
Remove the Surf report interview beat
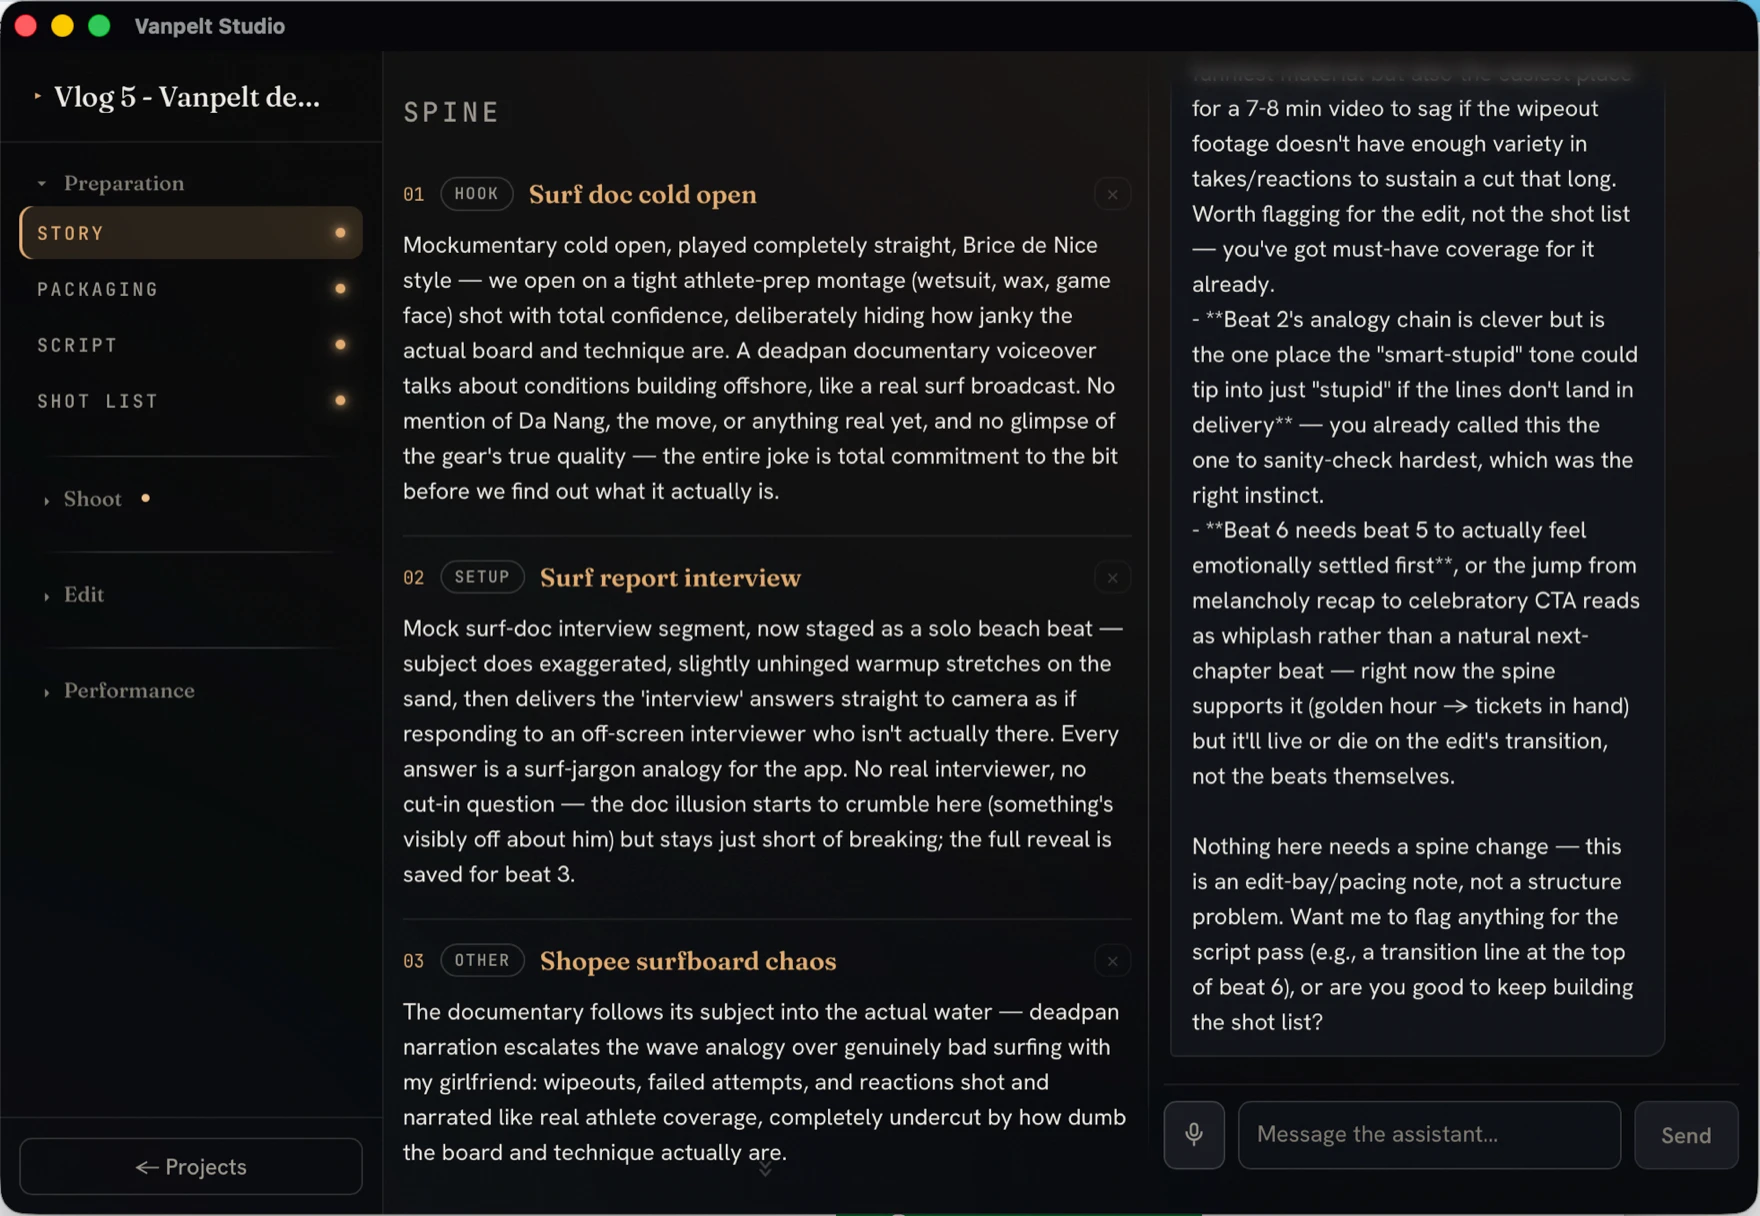coord(1112,578)
